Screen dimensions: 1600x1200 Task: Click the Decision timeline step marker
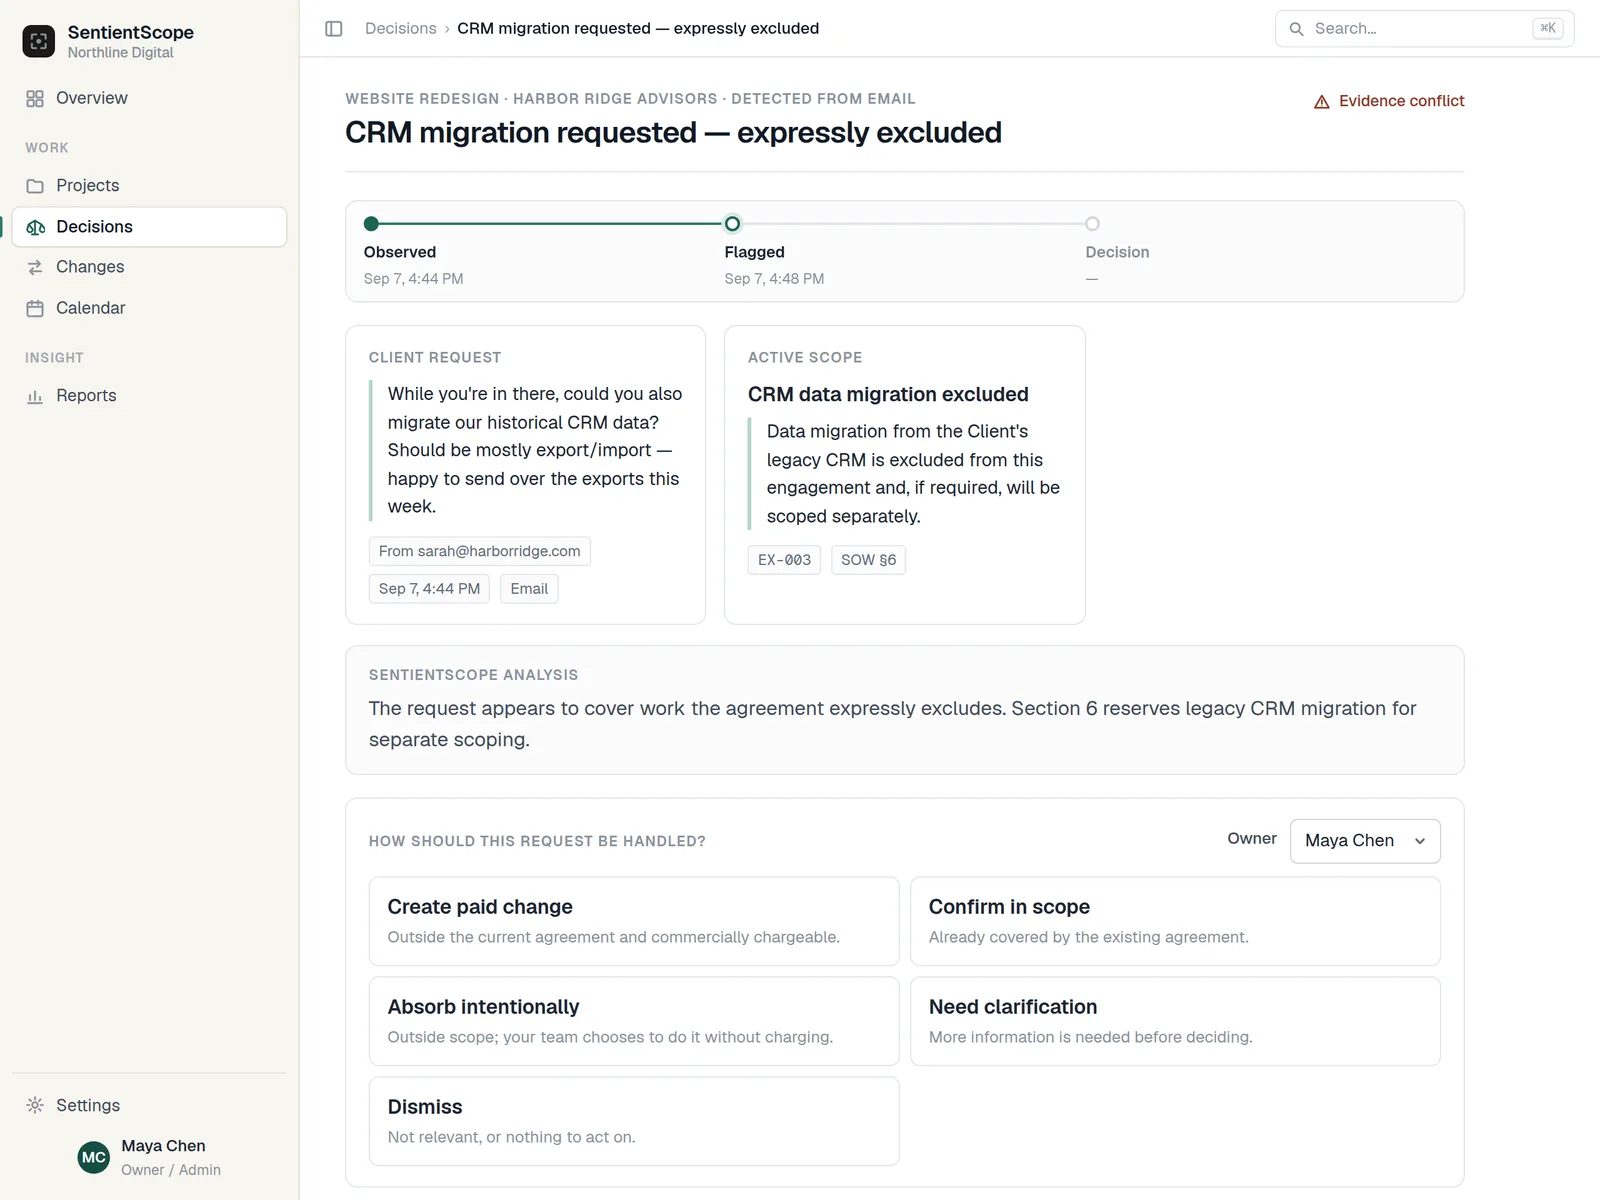coord(1092,223)
